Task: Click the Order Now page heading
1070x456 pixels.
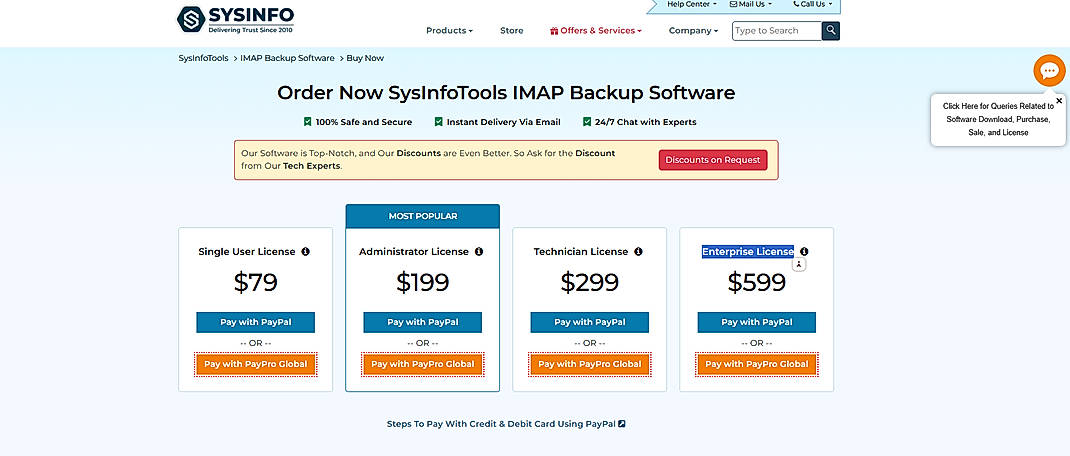Action: point(506,93)
